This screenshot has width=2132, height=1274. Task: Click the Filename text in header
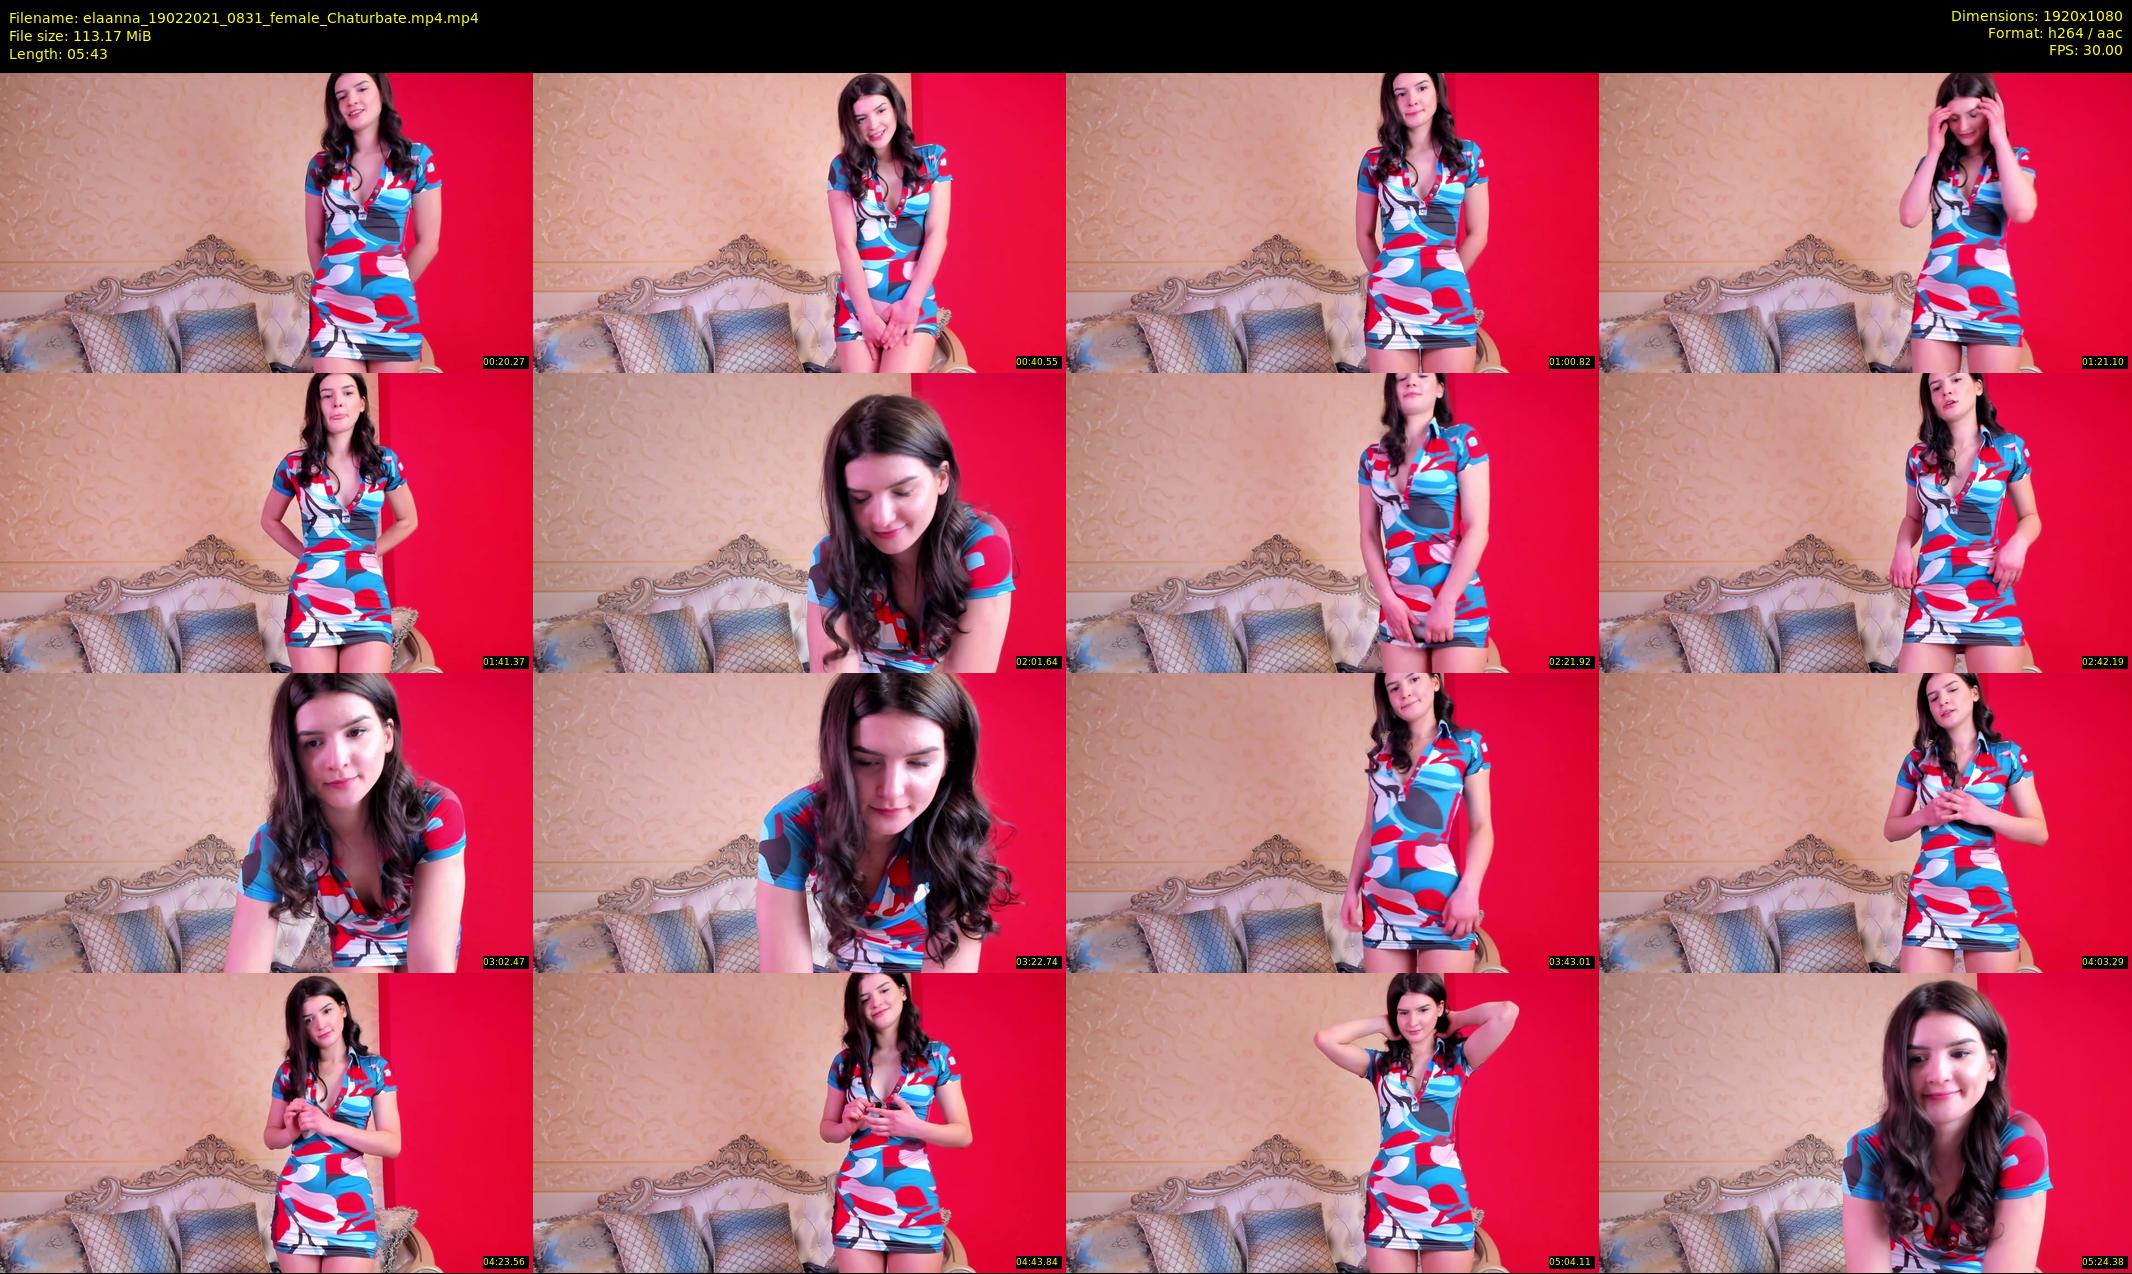244,17
